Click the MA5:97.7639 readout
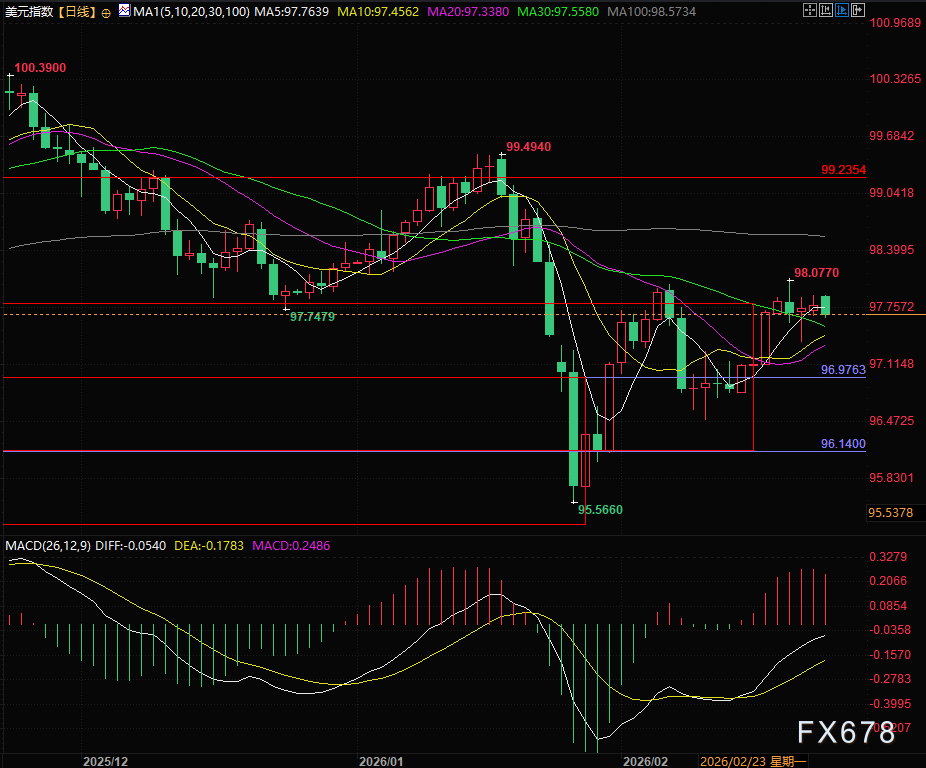Image resolution: width=926 pixels, height=768 pixels. 291,11
